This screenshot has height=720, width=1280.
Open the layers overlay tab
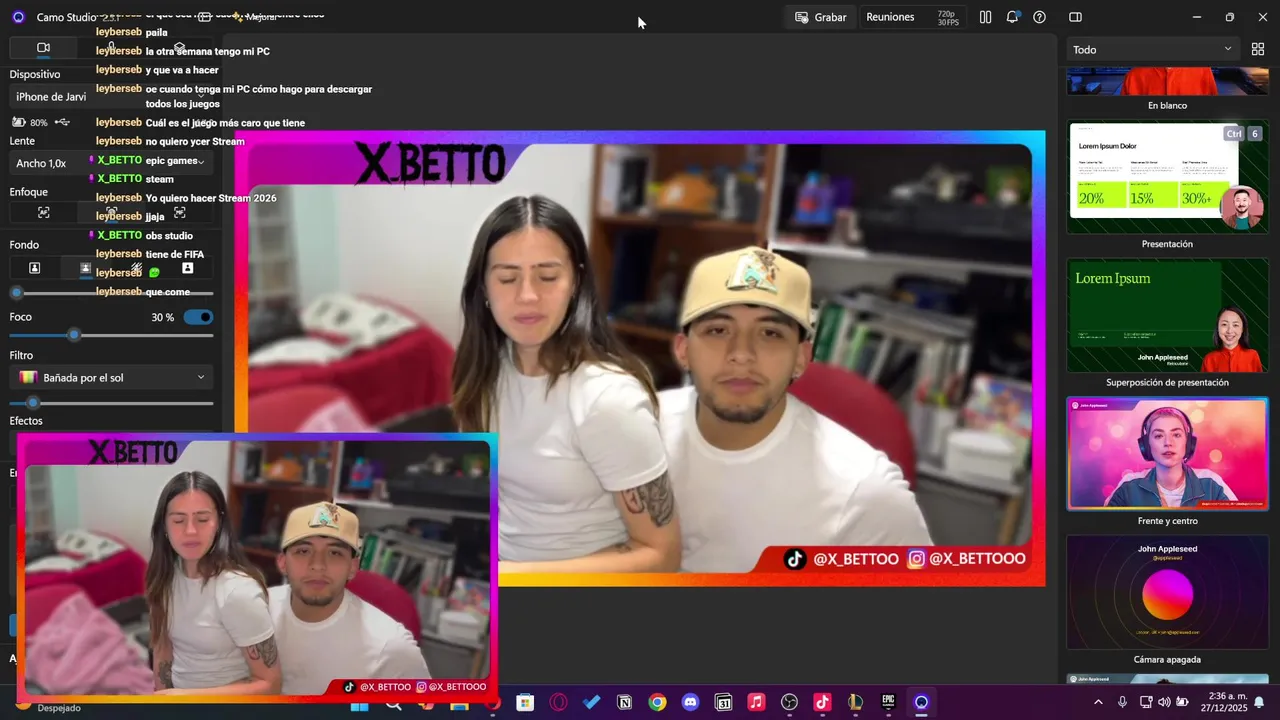click(x=179, y=47)
